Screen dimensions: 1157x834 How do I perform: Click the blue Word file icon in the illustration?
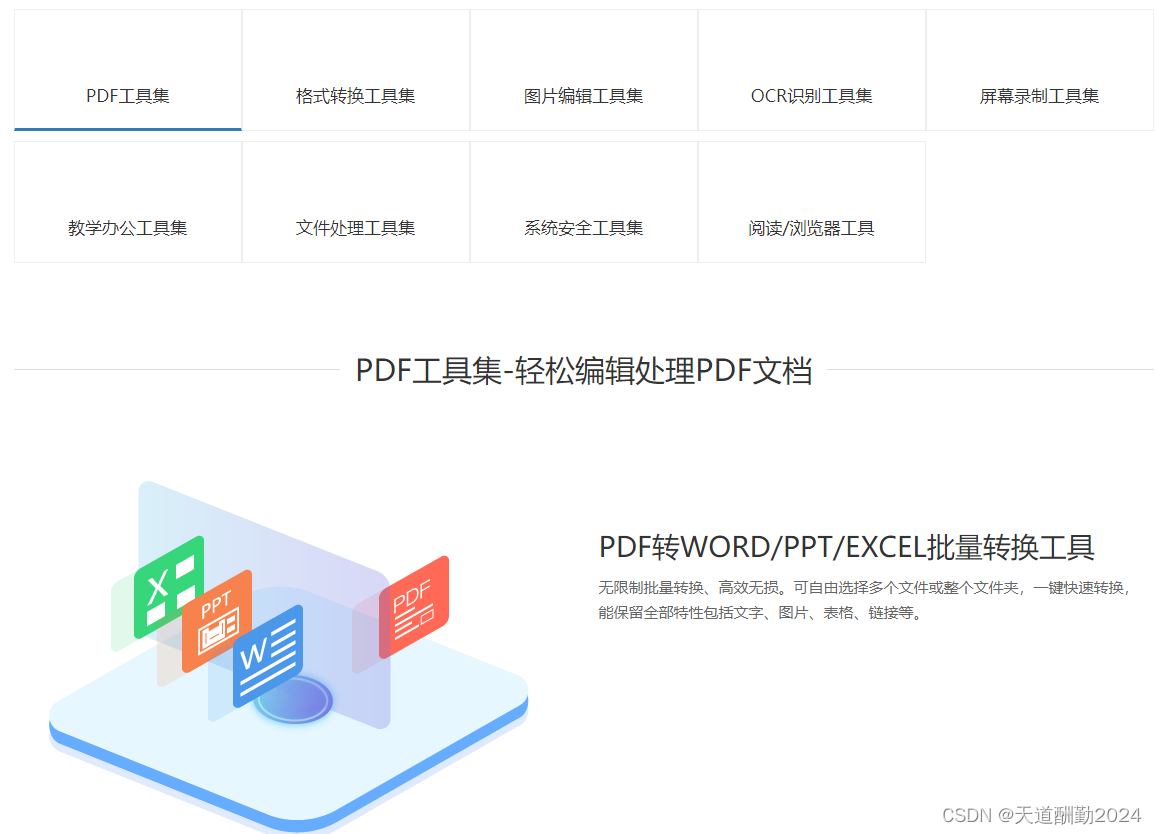pos(268,655)
